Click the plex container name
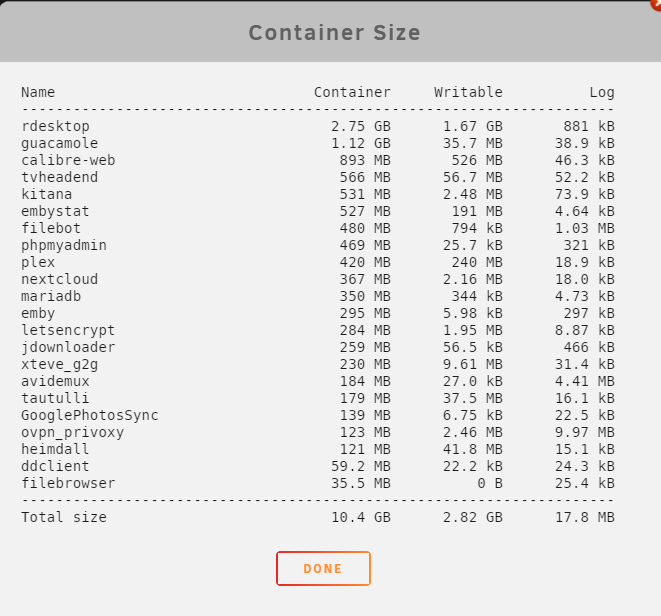The height and width of the screenshot is (616, 661). (x=38, y=262)
